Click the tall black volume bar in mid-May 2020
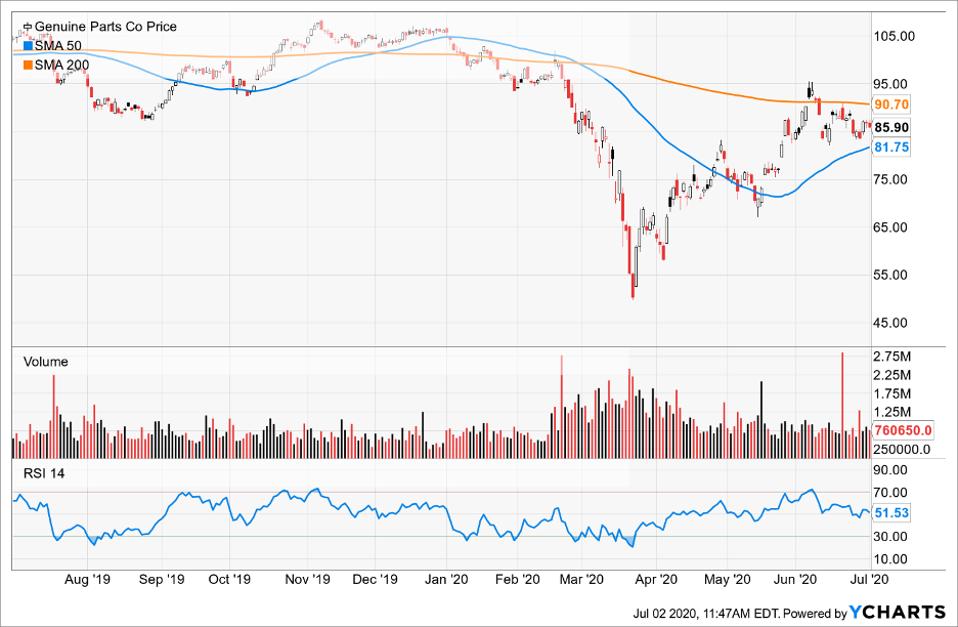The image size is (958, 627). coord(761,420)
